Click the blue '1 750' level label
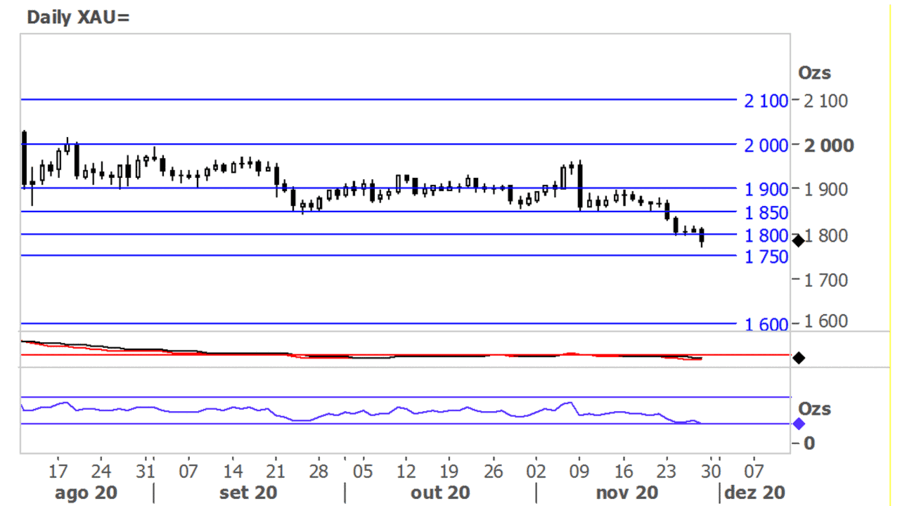 (x=766, y=257)
